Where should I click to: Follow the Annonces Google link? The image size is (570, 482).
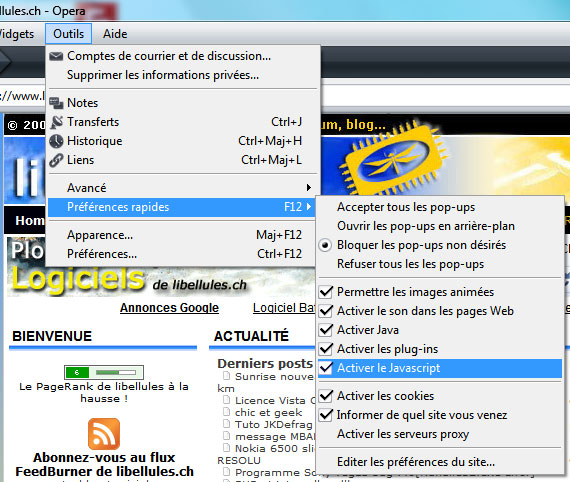click(x=169, y=308)
